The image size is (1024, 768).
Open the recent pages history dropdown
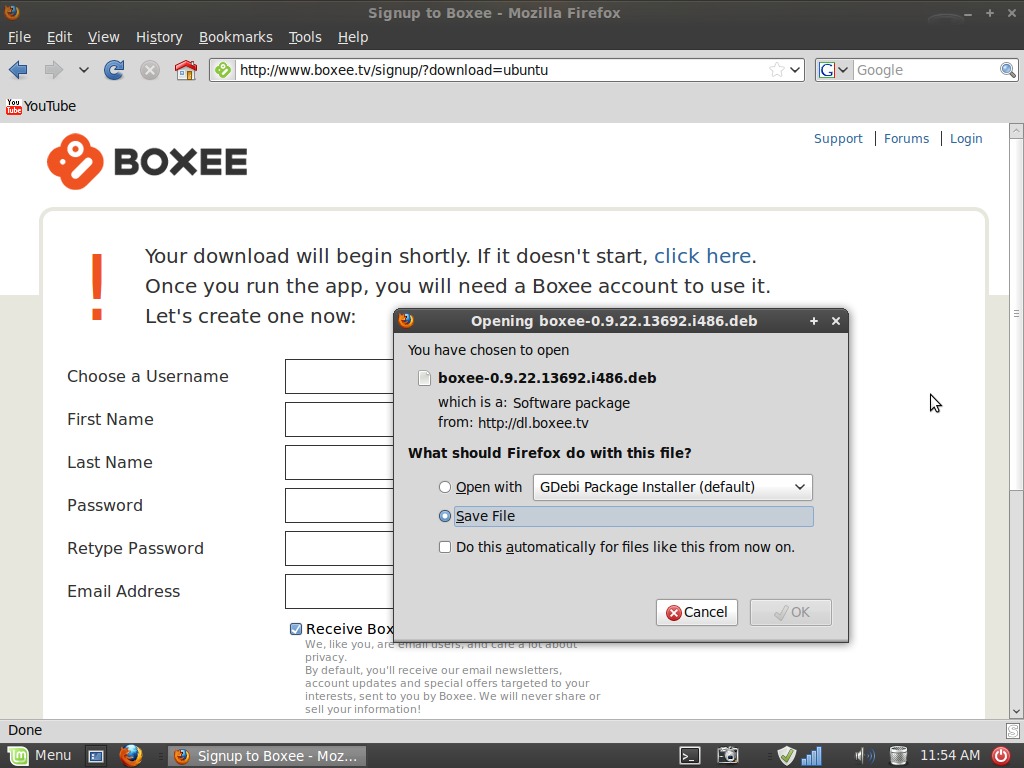(x=84, y=70)
